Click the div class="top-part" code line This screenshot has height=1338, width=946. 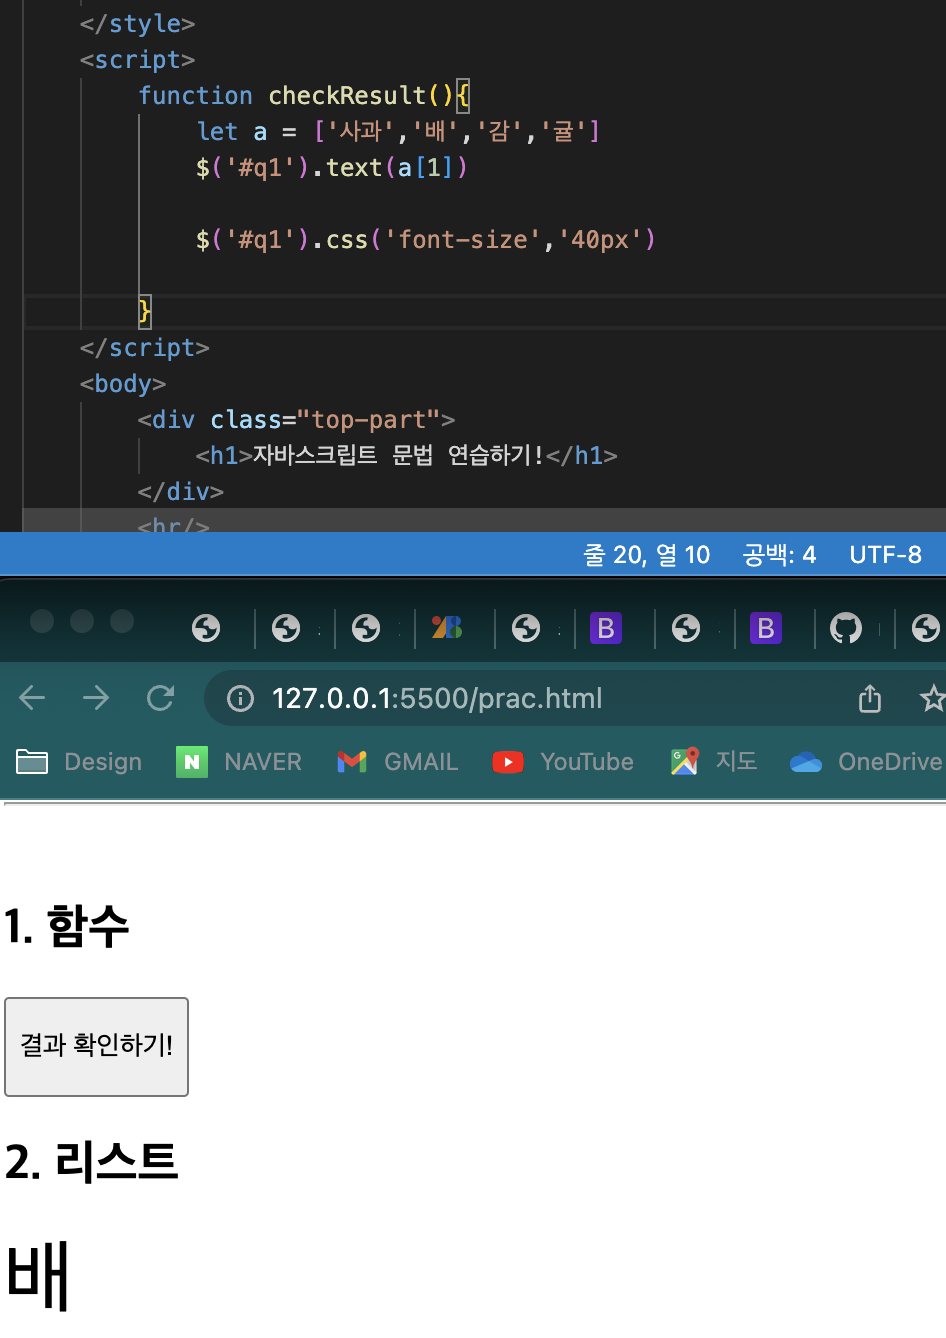[x=296, y=420]
